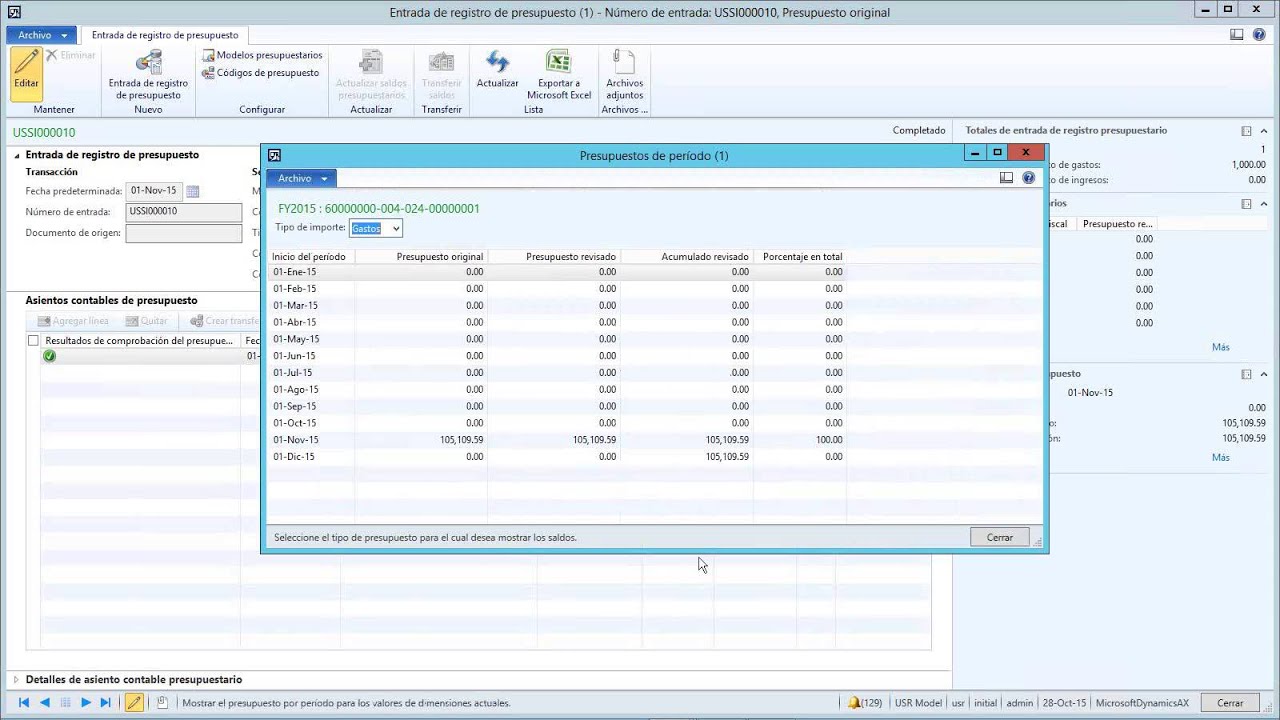The width and height of the screenshot is (1280, 720).
Task: Click Documento de origen field
Action: click(x=184, y=233)
